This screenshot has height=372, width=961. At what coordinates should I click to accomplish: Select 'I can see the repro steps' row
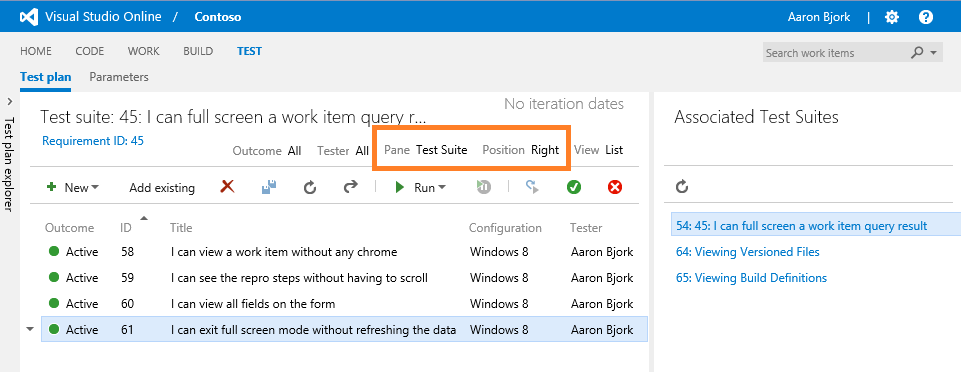[x=344, y=278]
